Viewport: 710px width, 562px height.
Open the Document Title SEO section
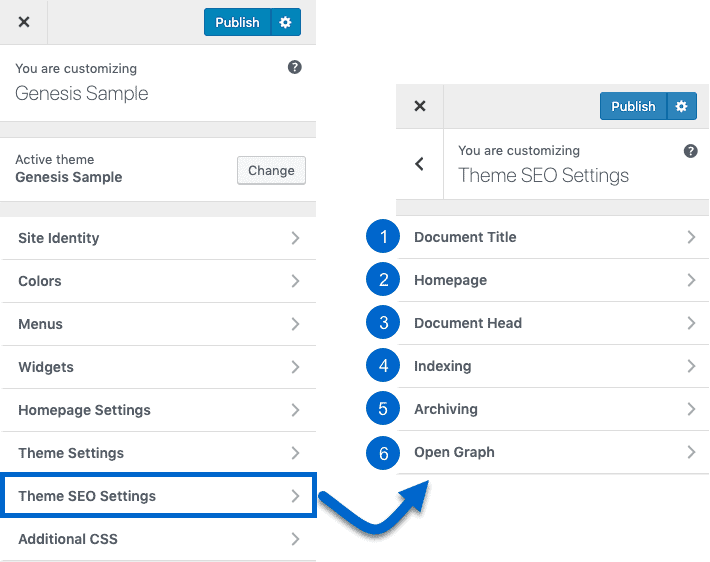coord(553,237)
